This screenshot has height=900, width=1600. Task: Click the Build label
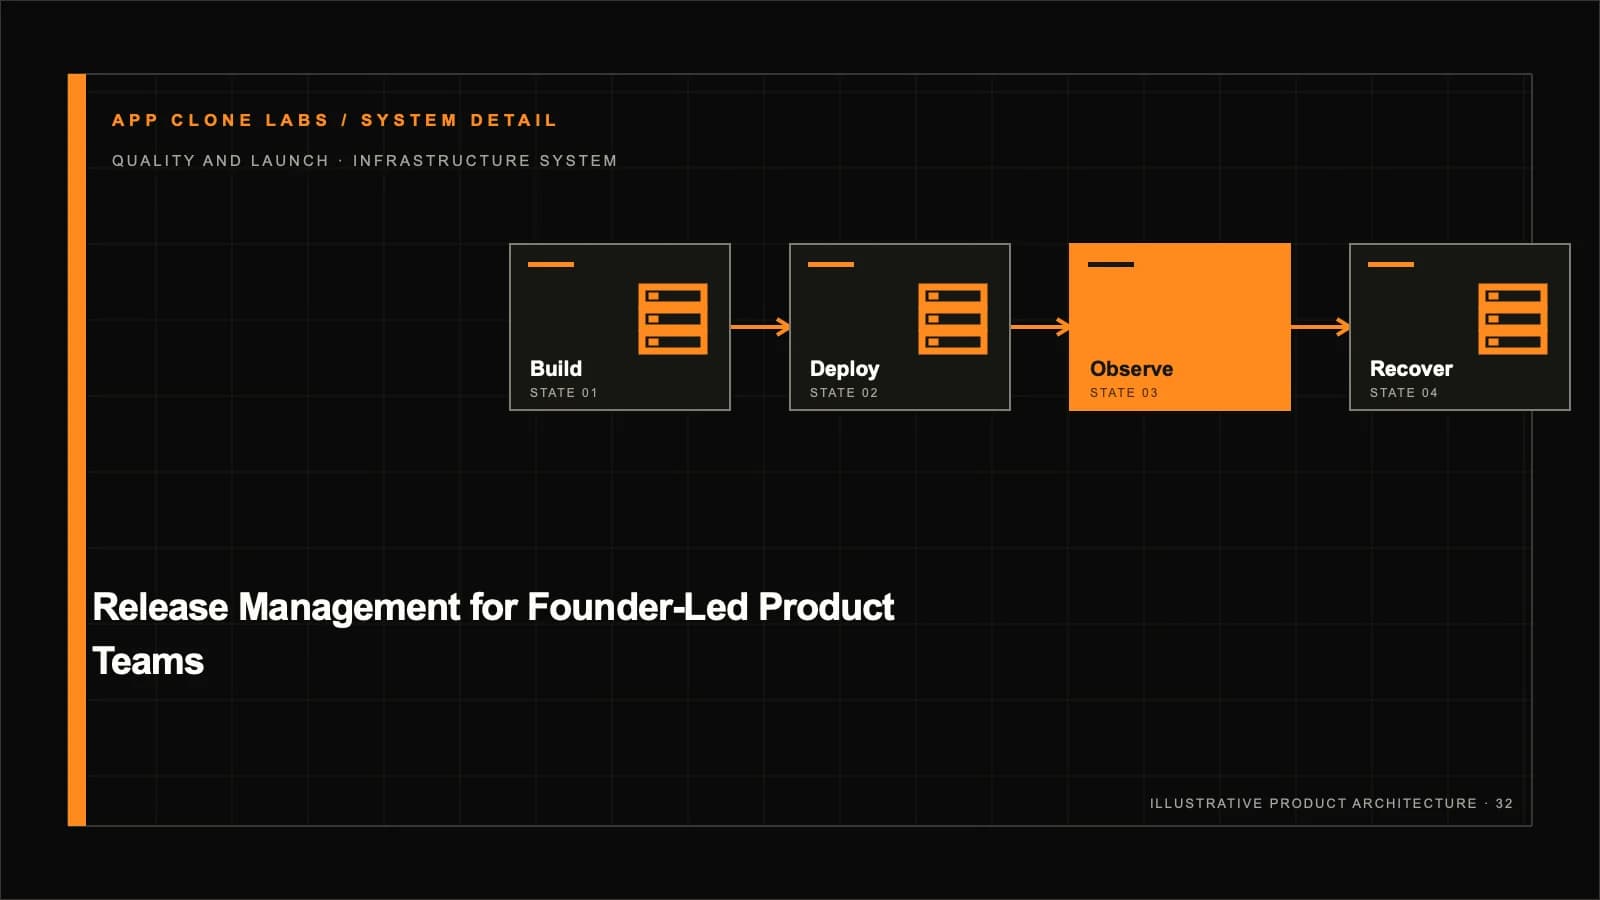[x=556, y=368]
